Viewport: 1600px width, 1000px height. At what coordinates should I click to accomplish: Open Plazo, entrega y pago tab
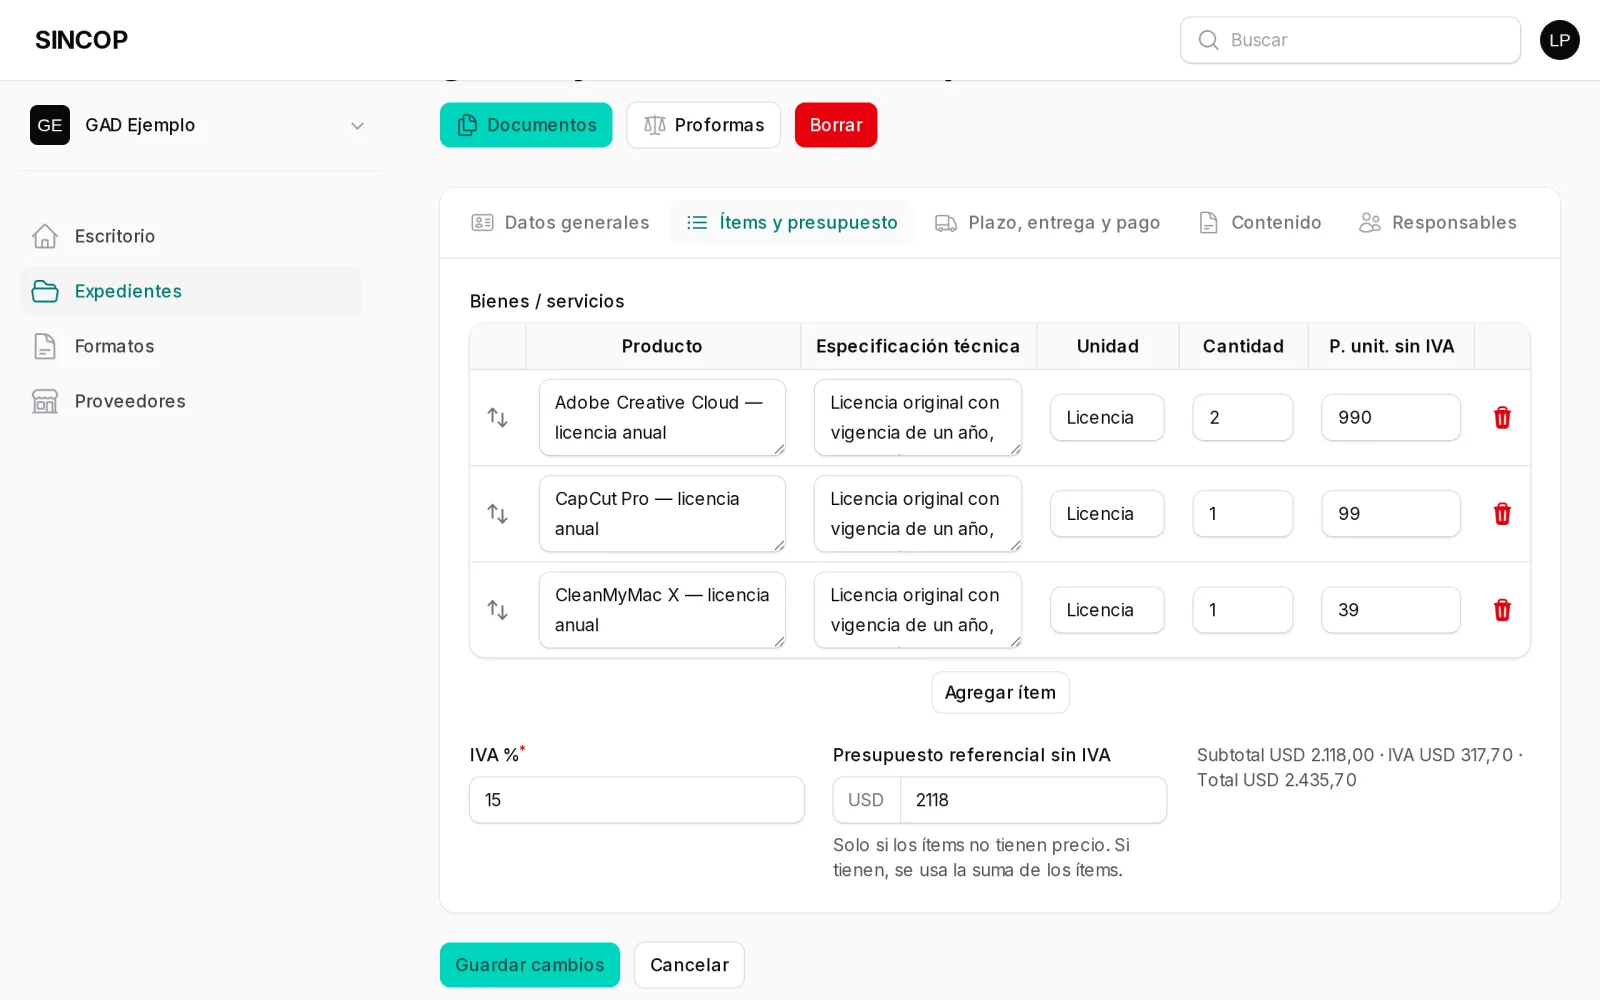coord(1047,222)
